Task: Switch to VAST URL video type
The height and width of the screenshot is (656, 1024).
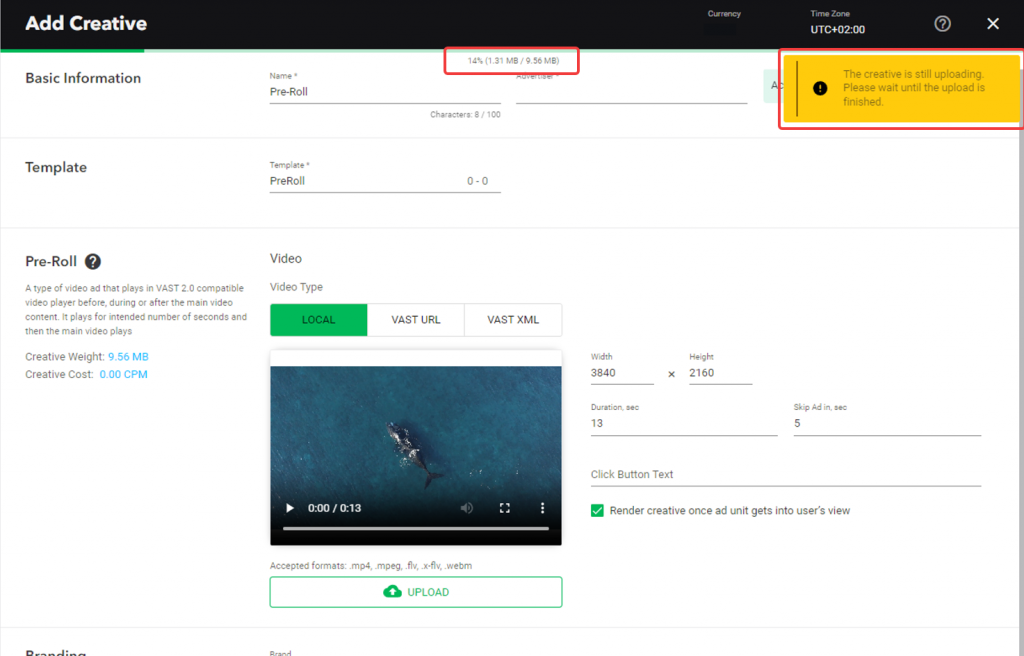Action: point(415,320)
